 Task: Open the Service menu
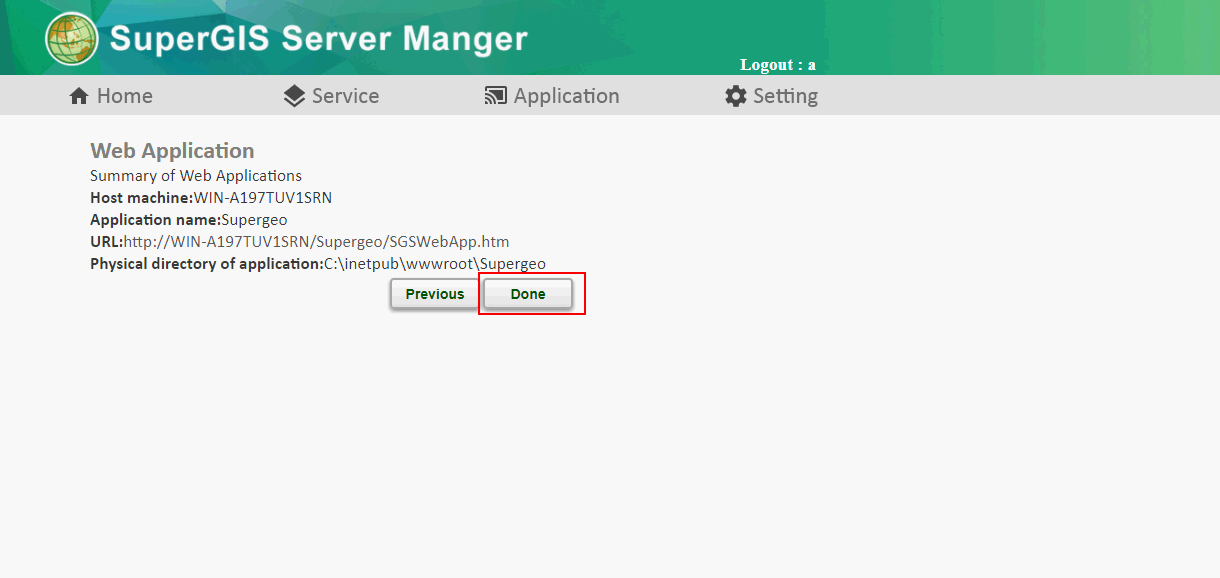[x=331, y=96]
